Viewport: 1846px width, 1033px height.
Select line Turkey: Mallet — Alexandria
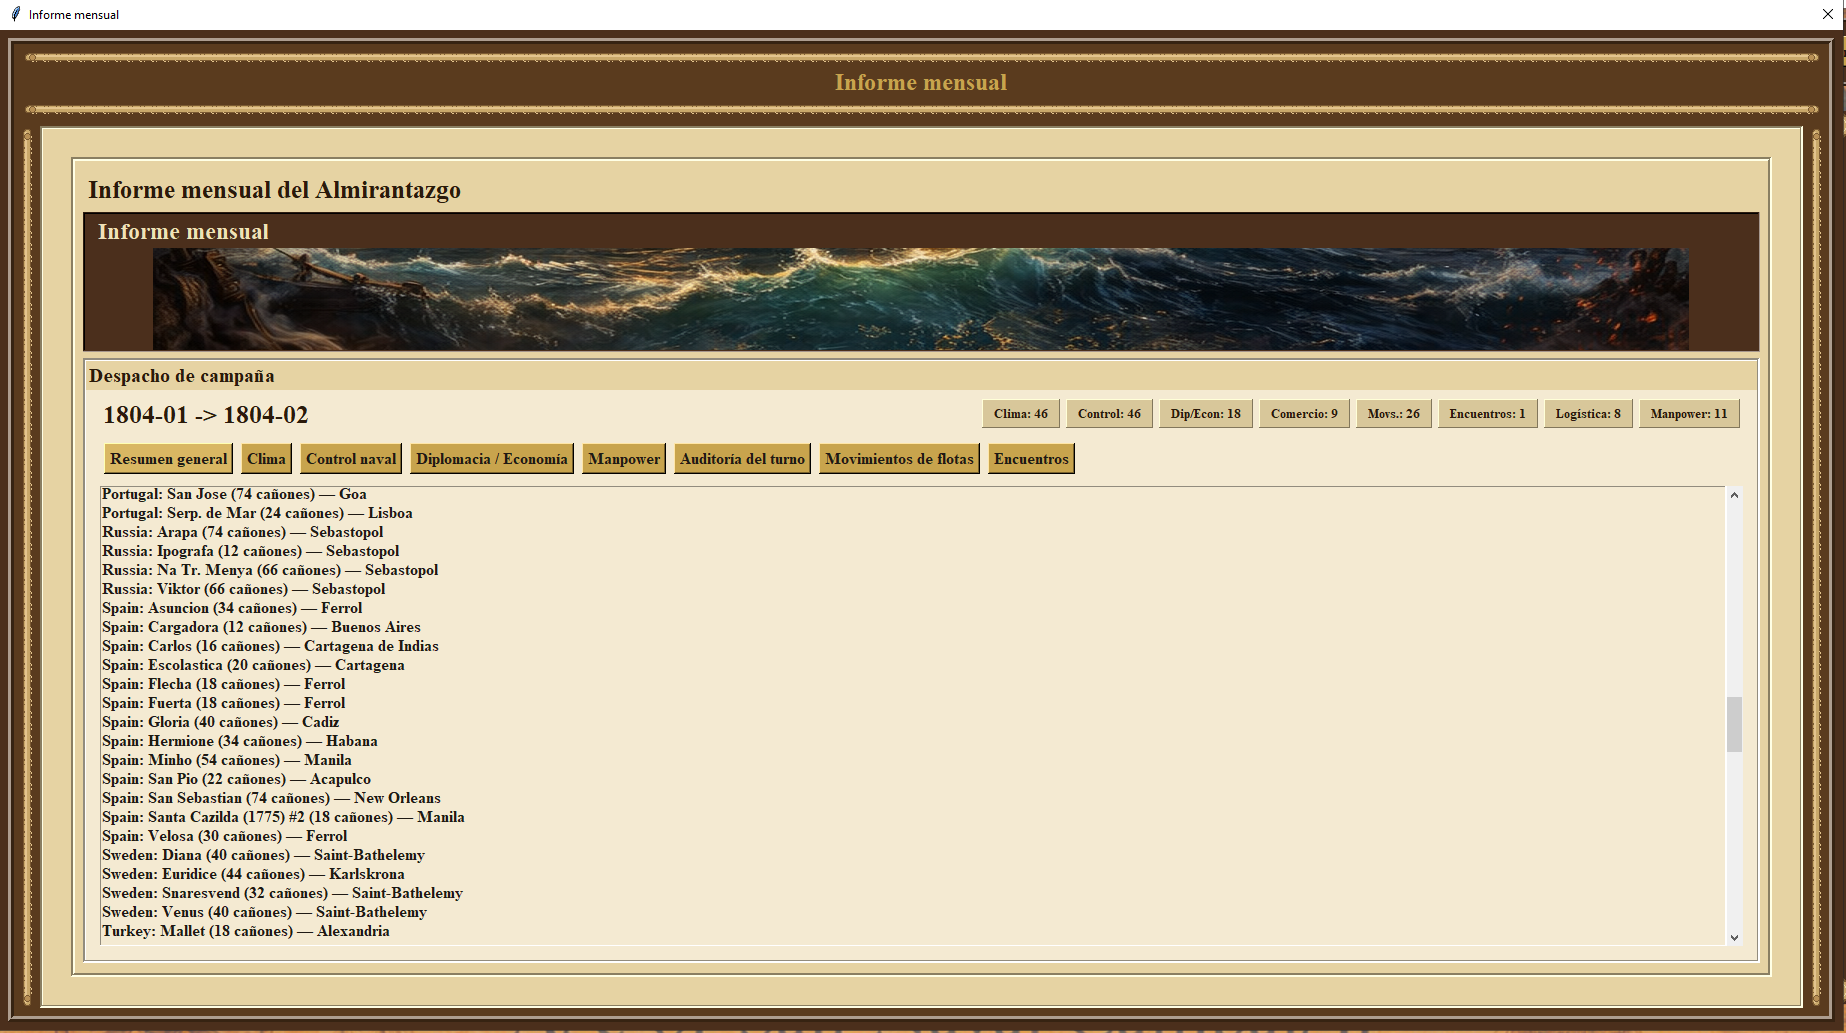(x=246, y=931)
